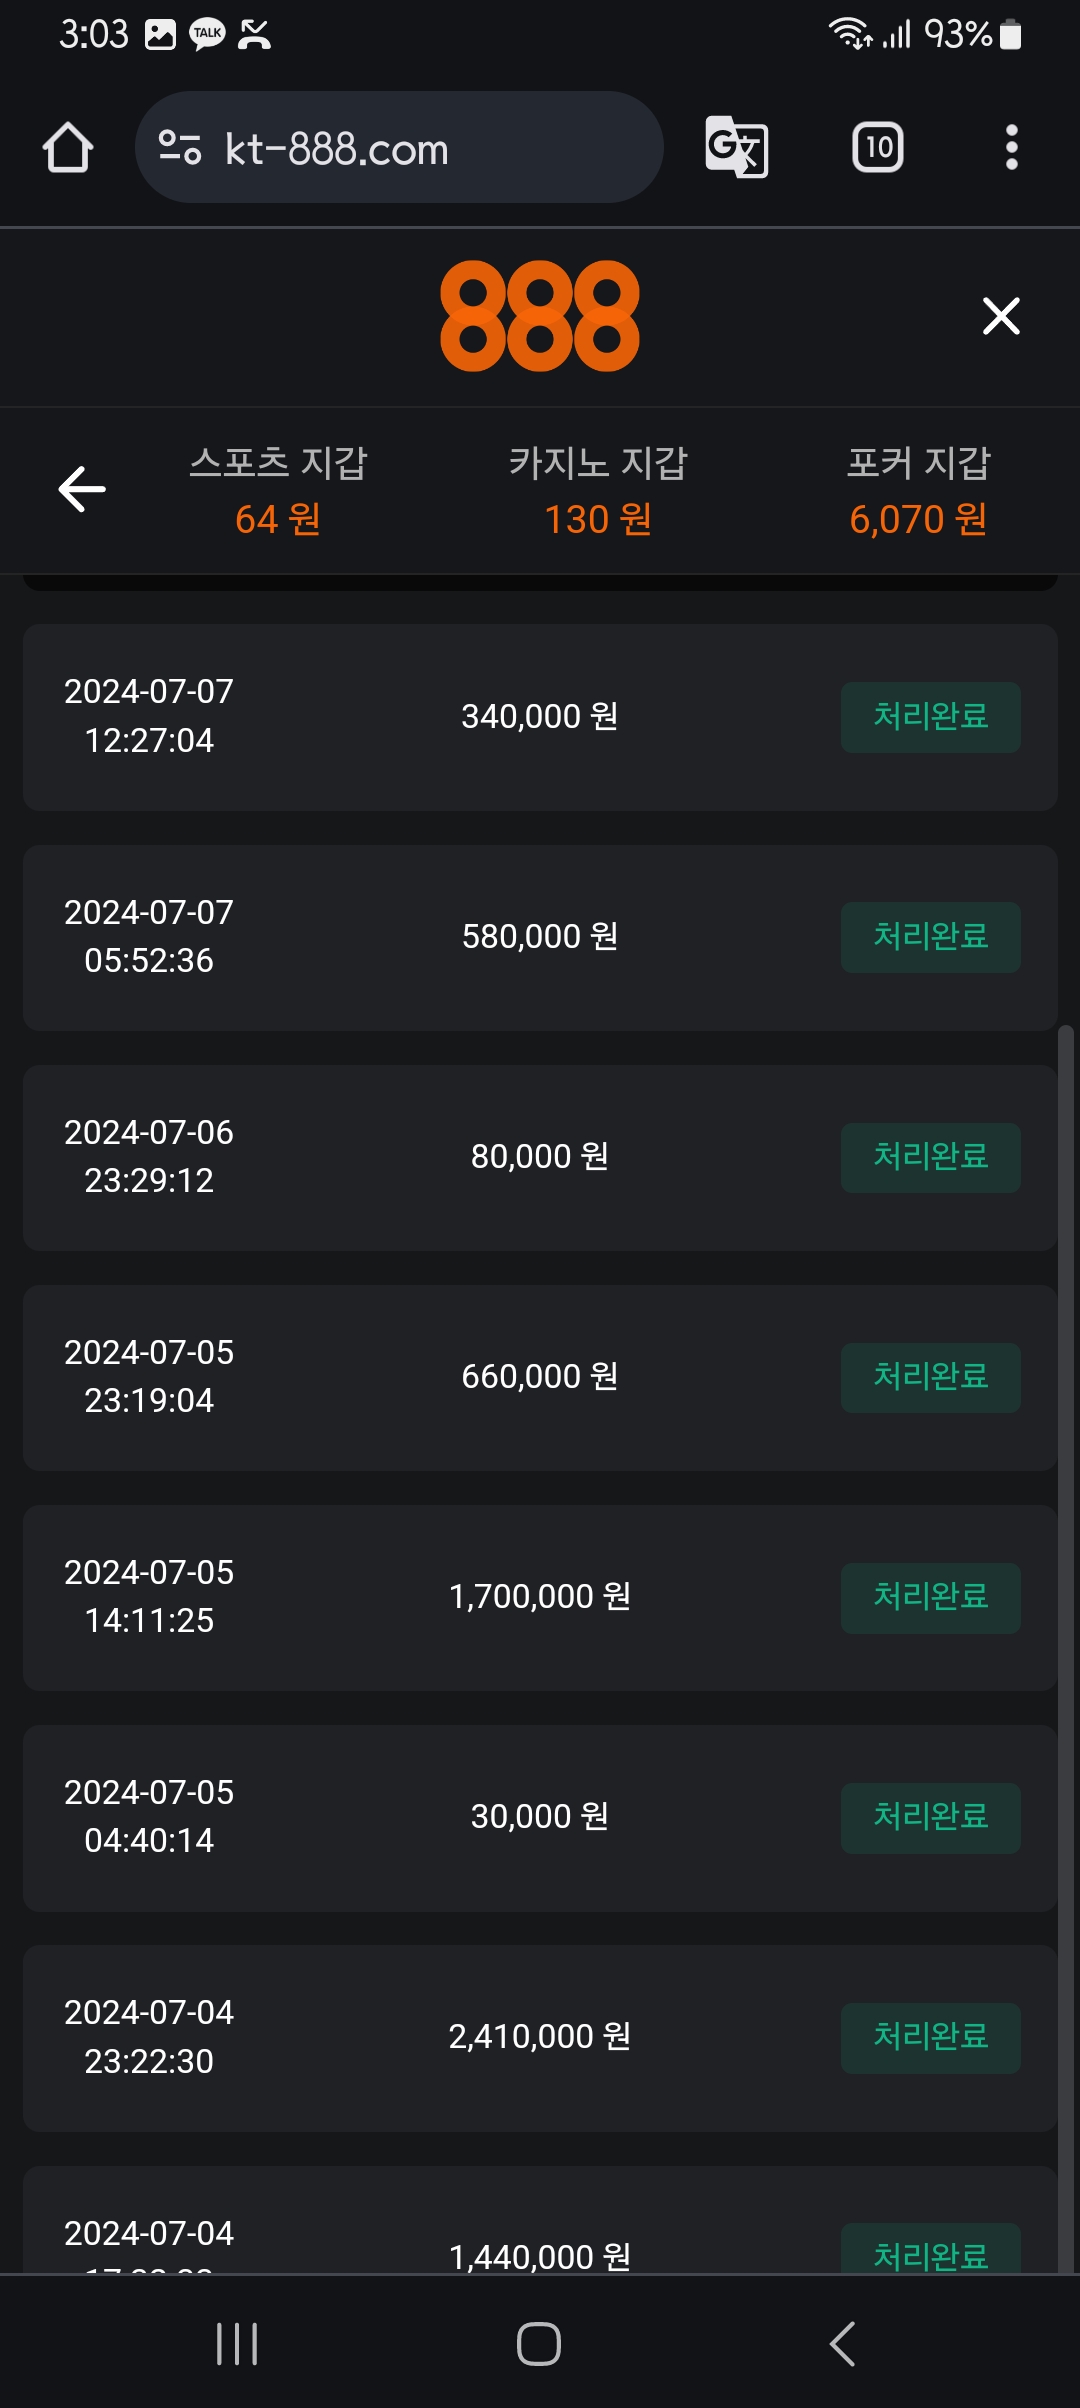Tap 처리완료 status for 1,700,000 원 entry
Viewport: 1080px width, 2408px height.
930,1598
